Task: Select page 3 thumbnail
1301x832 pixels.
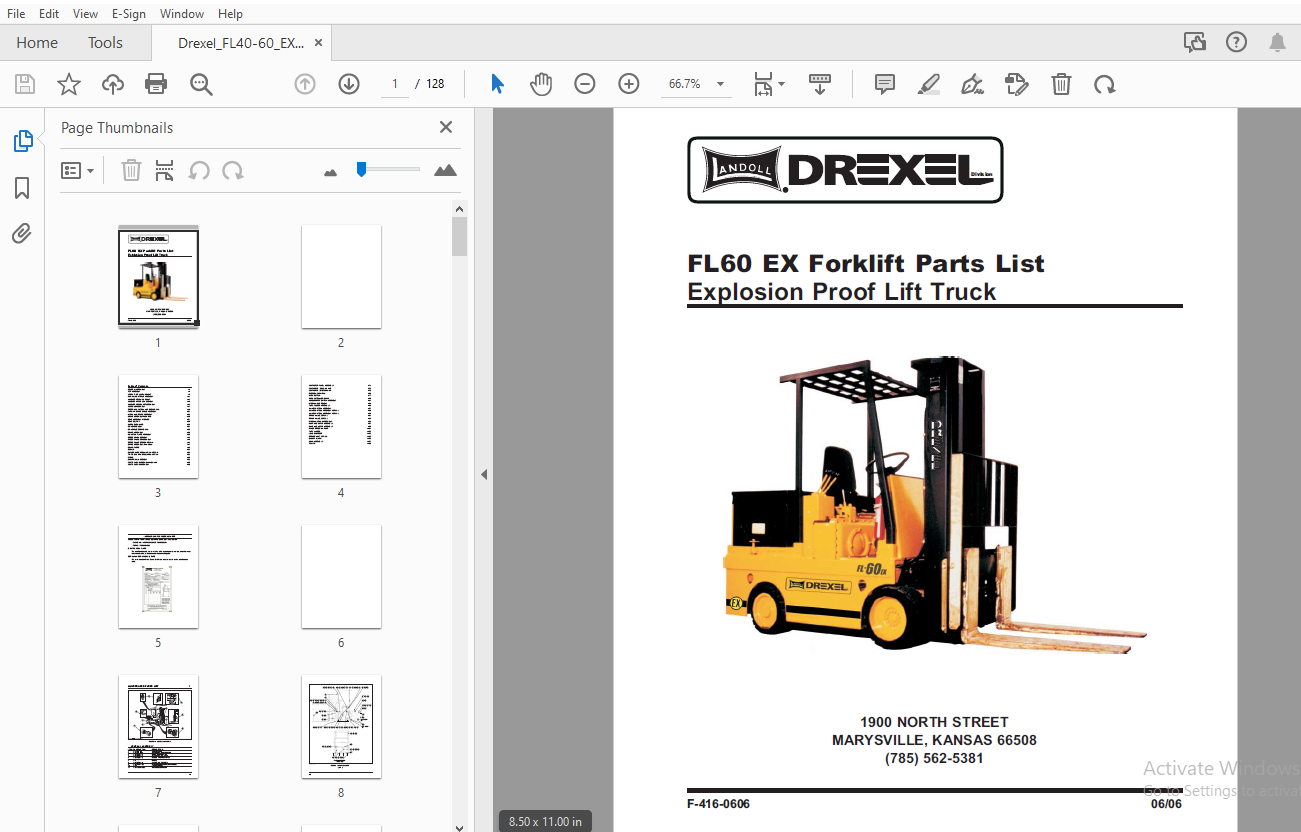Action: (x=158, y=427)
